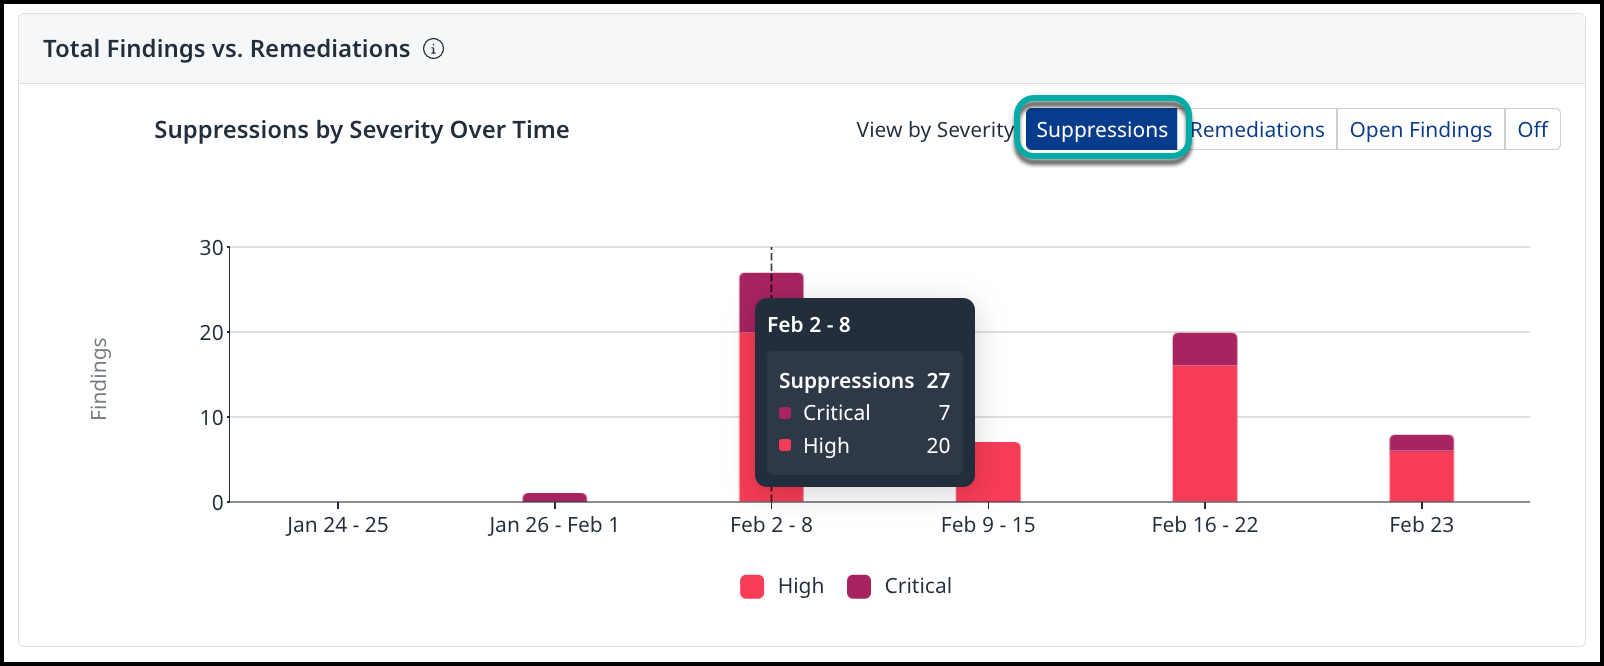Click the Jan 26 - Feb 1 Critical bar

coord(554,497)
